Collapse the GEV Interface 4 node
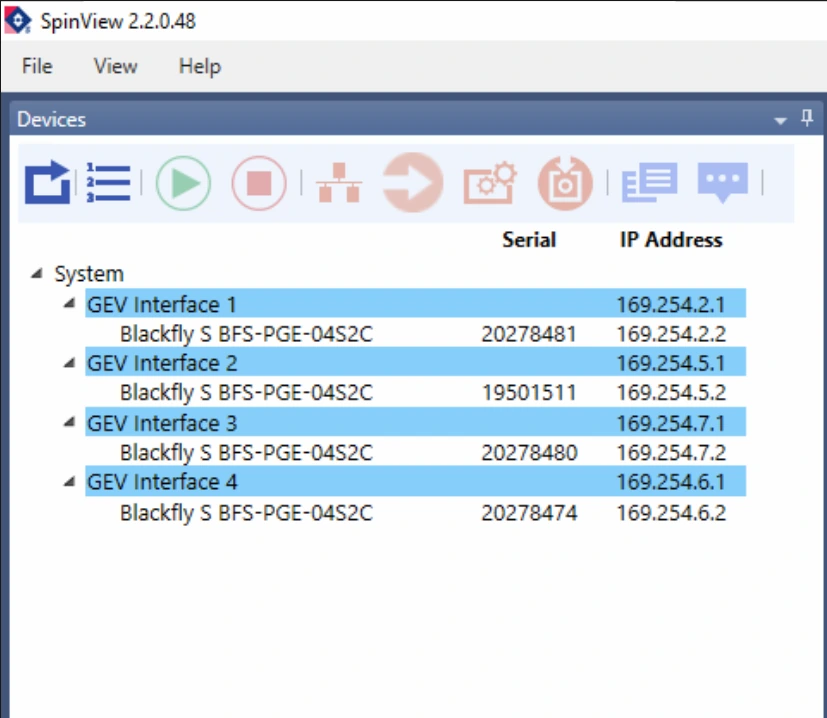Screen dimensions: 827x718 69,481
